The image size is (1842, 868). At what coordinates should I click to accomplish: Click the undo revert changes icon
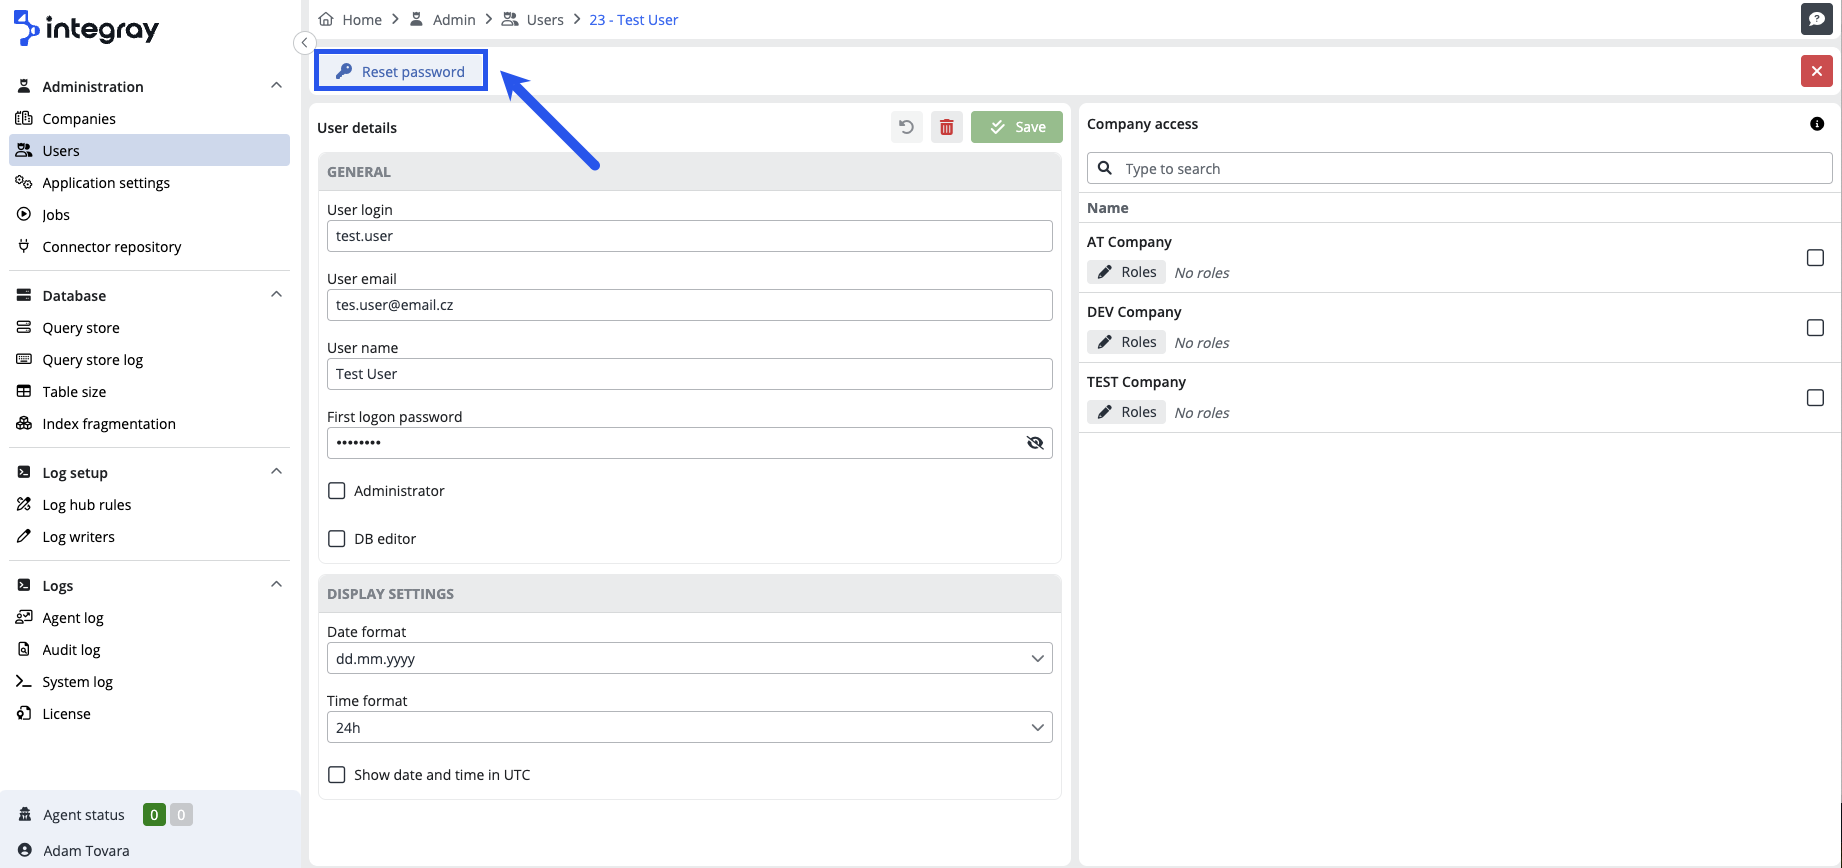pos(906,127)
